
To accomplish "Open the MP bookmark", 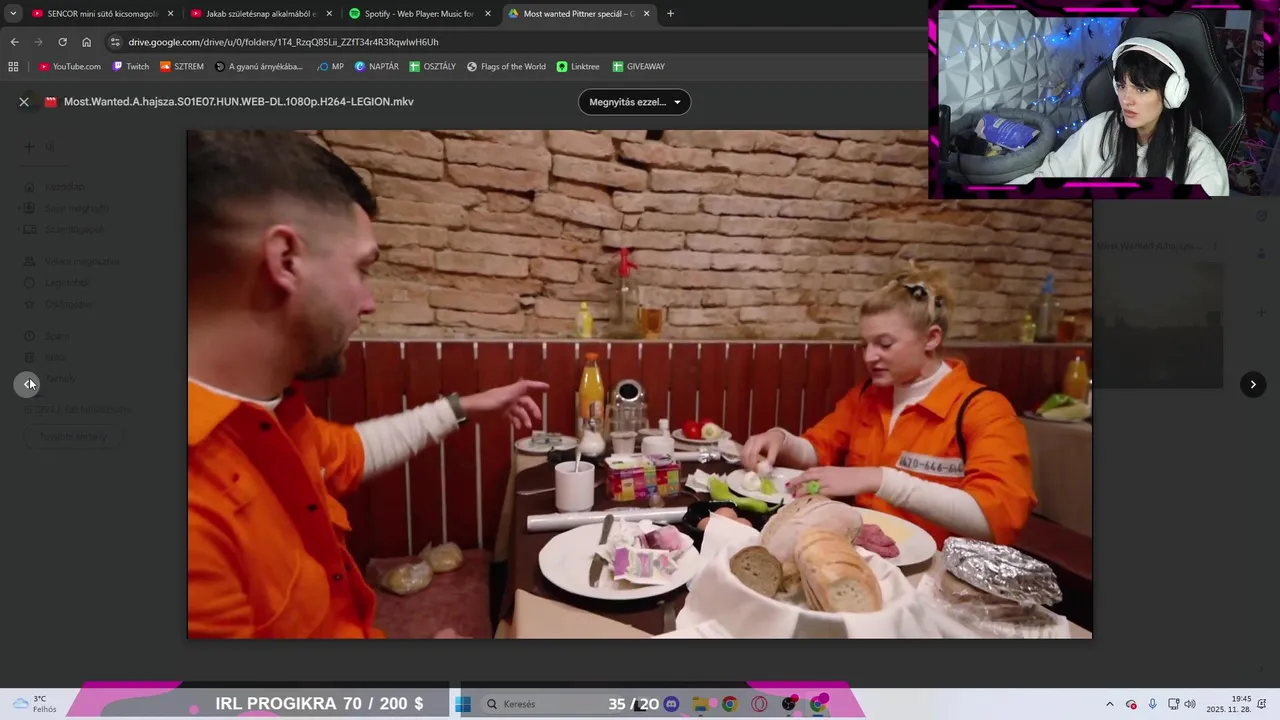I will [x=330, y=67].
